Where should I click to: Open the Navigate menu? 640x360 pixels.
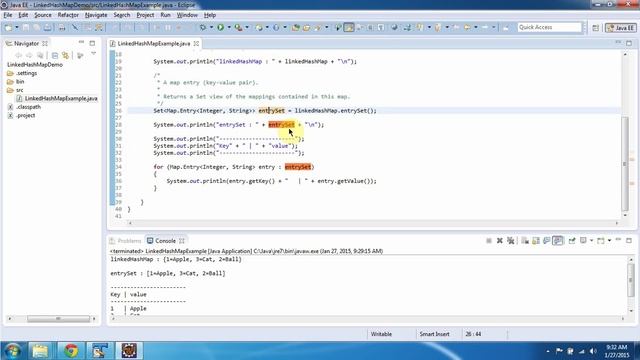(x=96, y=15)
